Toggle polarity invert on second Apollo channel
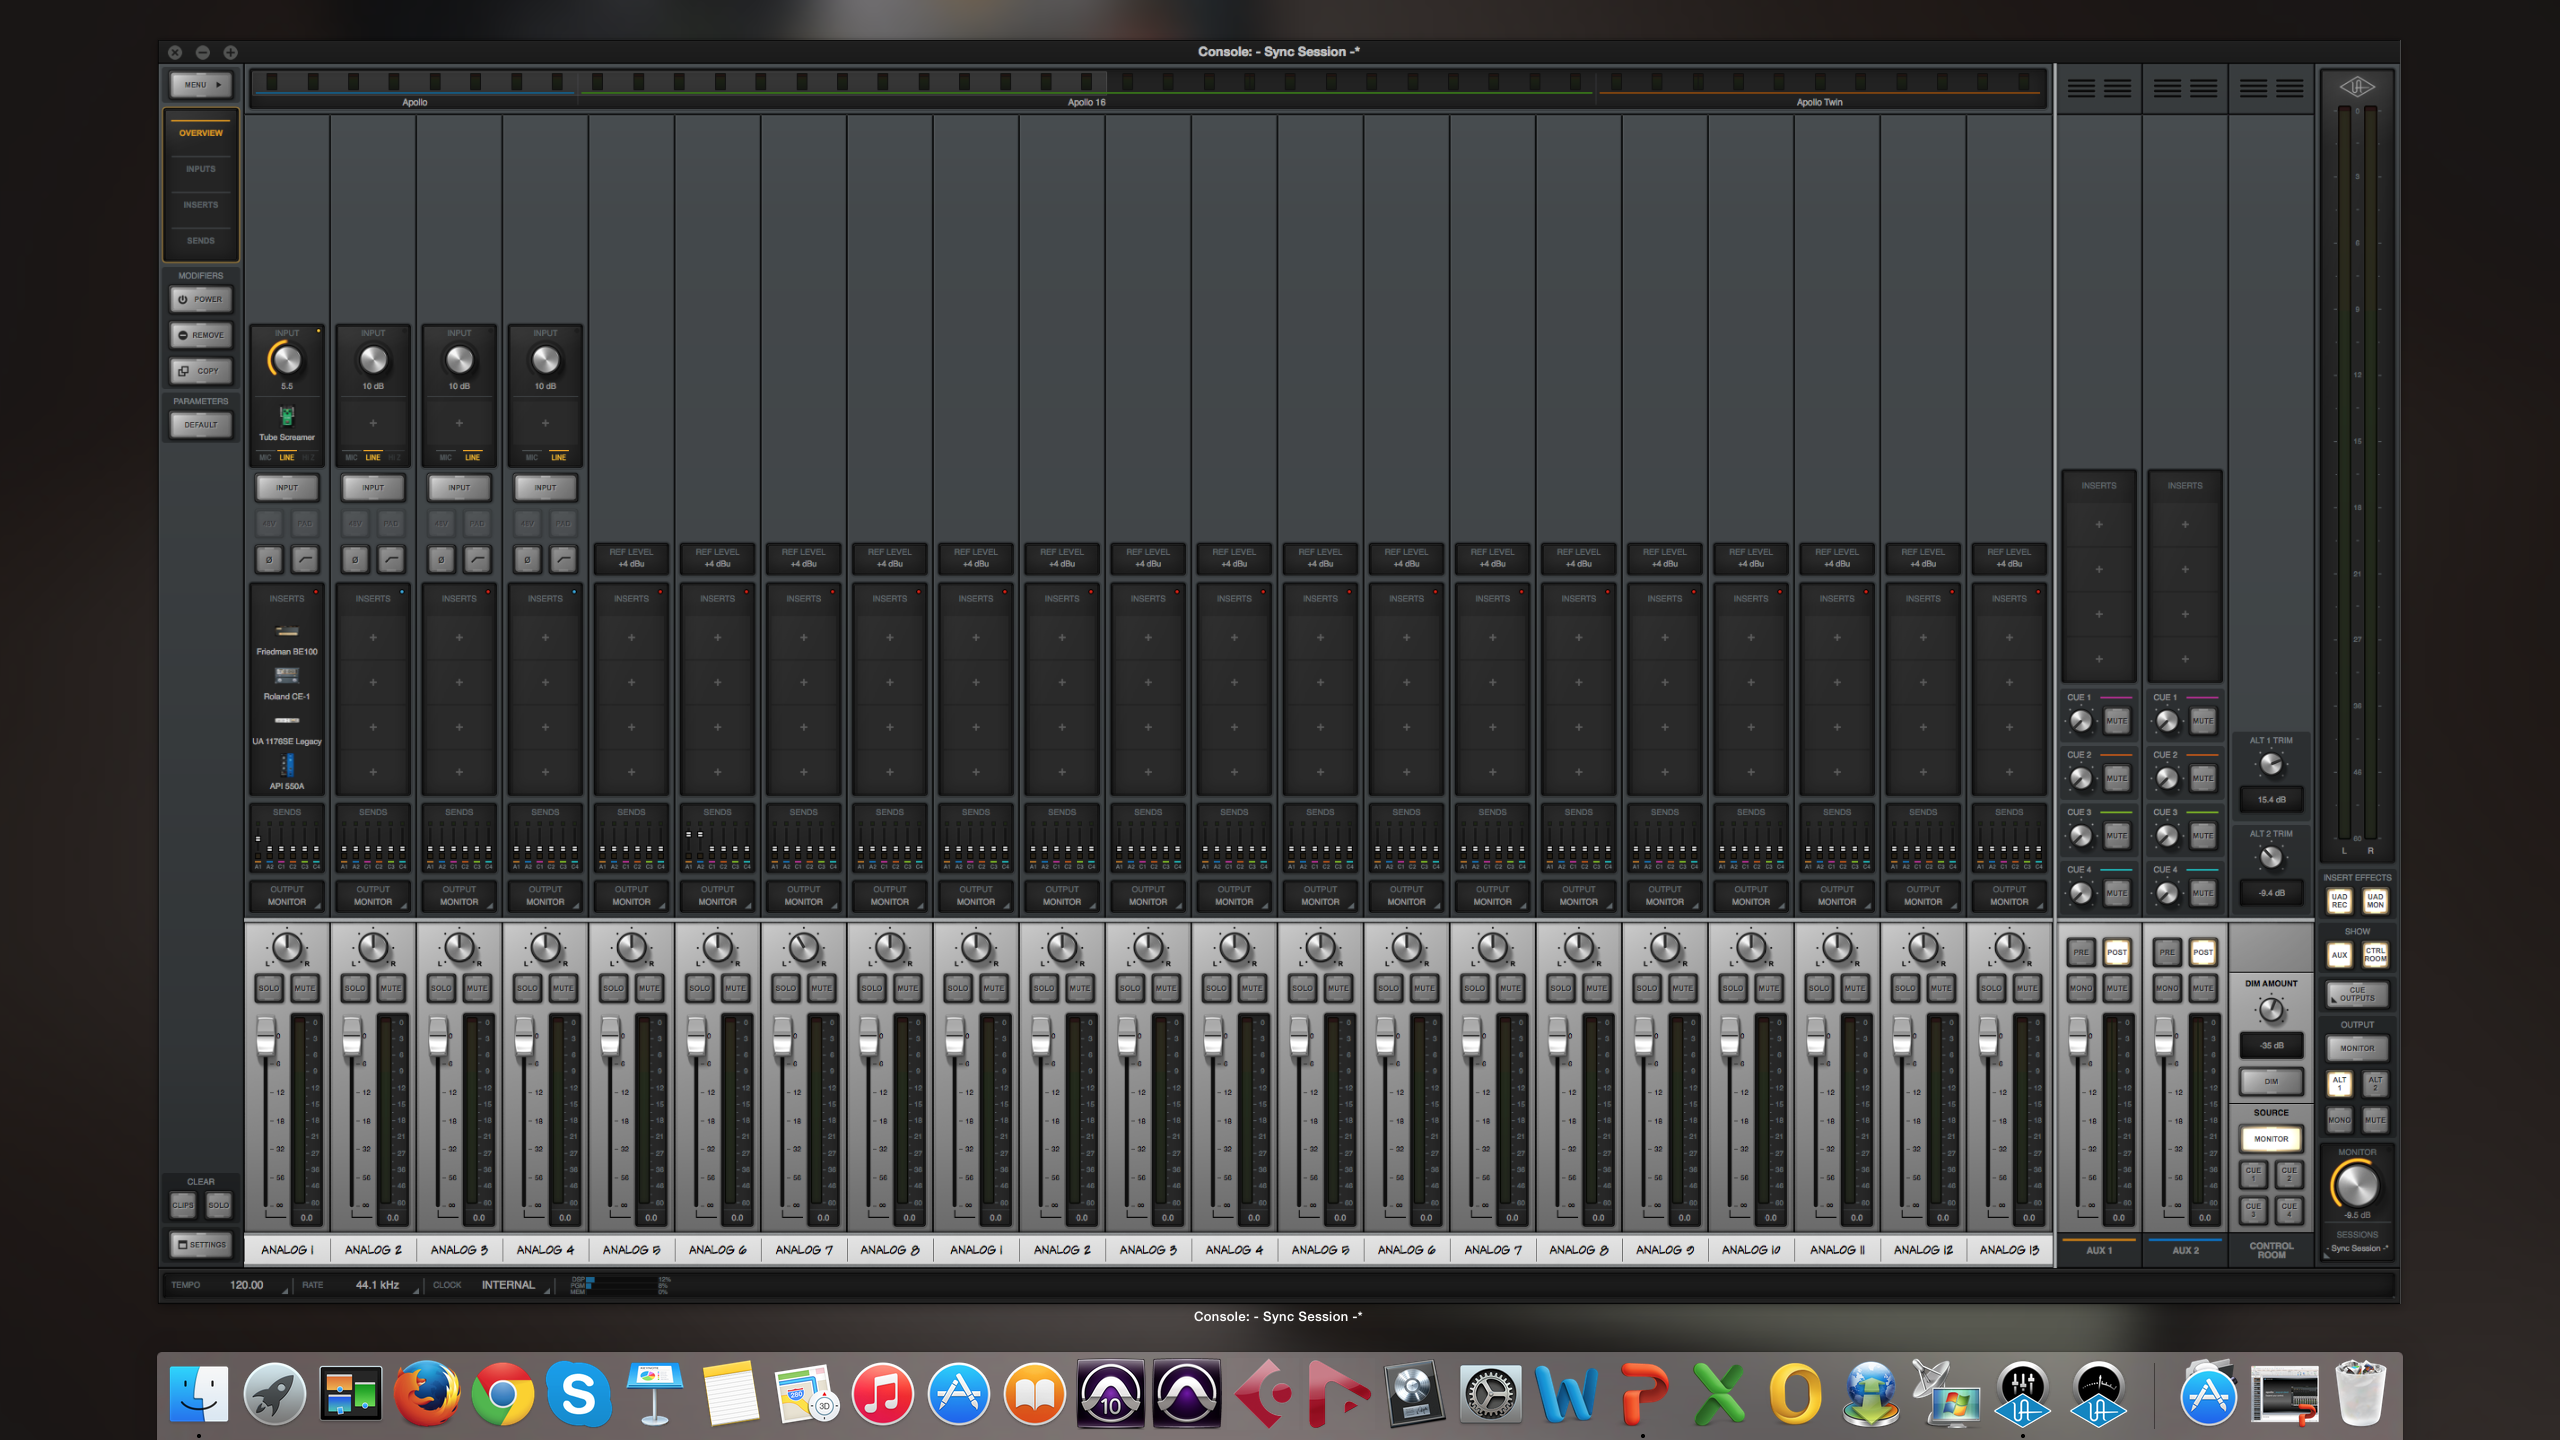Viewport: 2560px width, 1440px height. point(355,559)
